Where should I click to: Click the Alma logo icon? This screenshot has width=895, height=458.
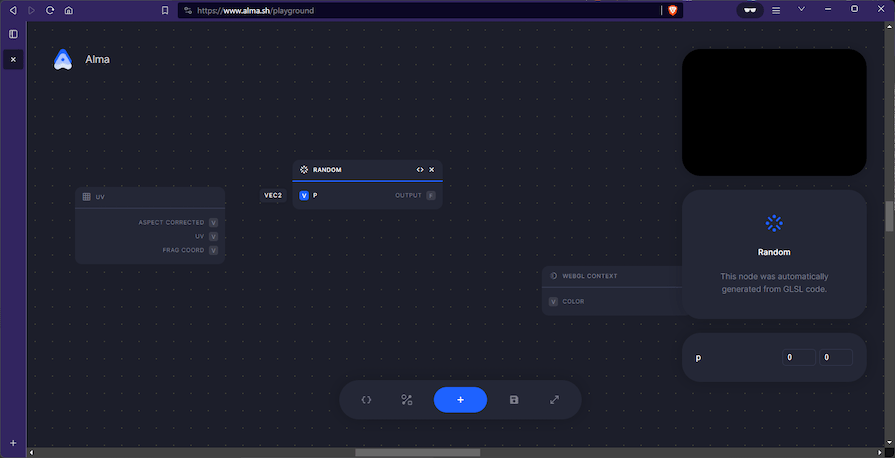coord(63,60)
